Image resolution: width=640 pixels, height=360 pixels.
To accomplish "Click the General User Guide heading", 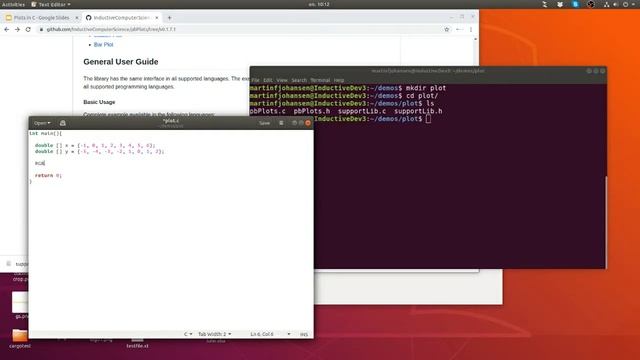I will (121, 62).
